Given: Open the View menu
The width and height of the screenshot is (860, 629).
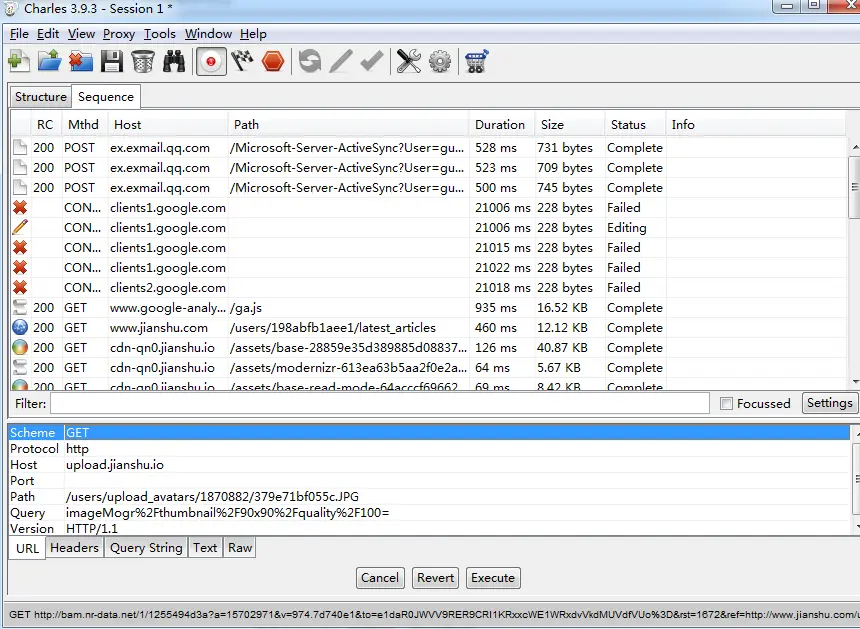Looking at the screenshot, I should click(x=81, y=34).
